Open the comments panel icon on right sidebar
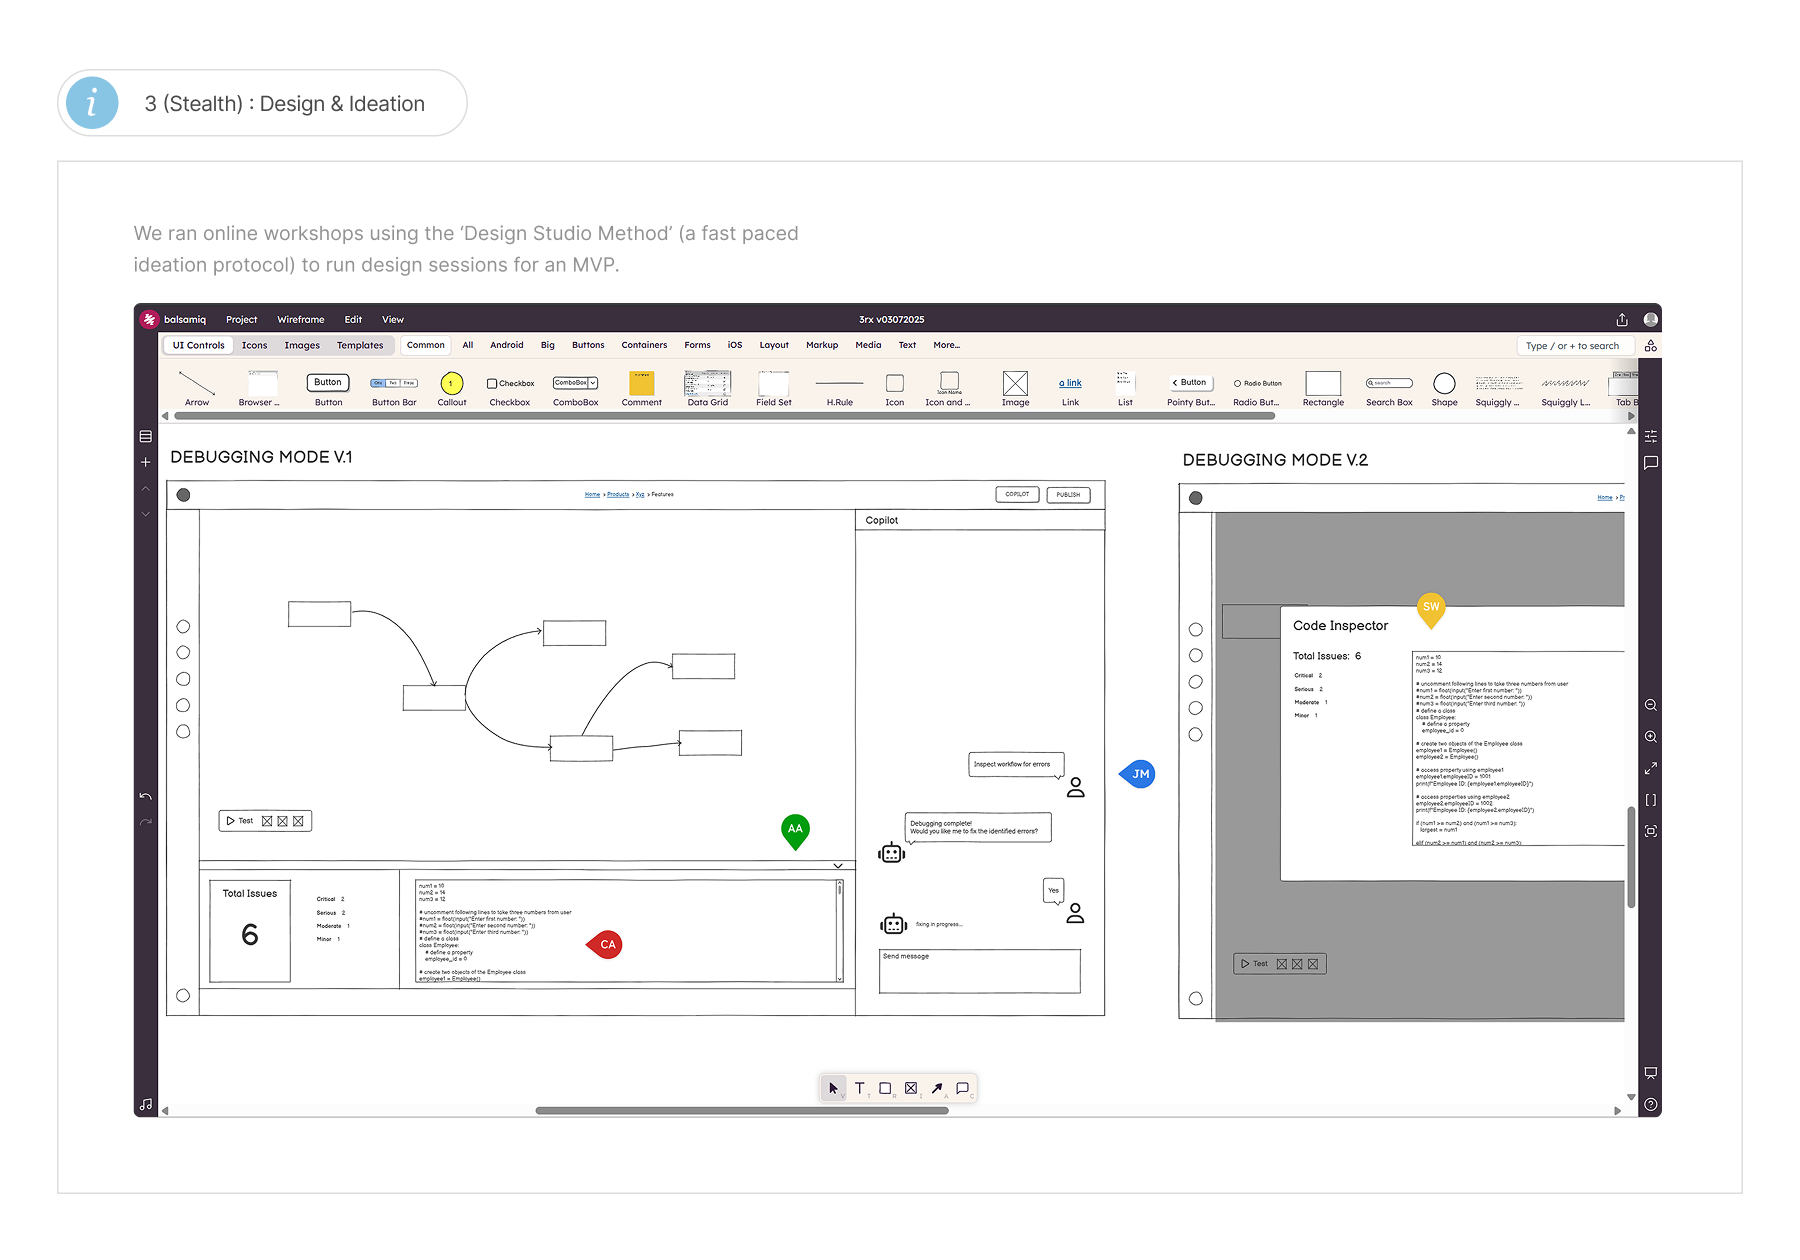1800x1260 pixels. 1651,463
